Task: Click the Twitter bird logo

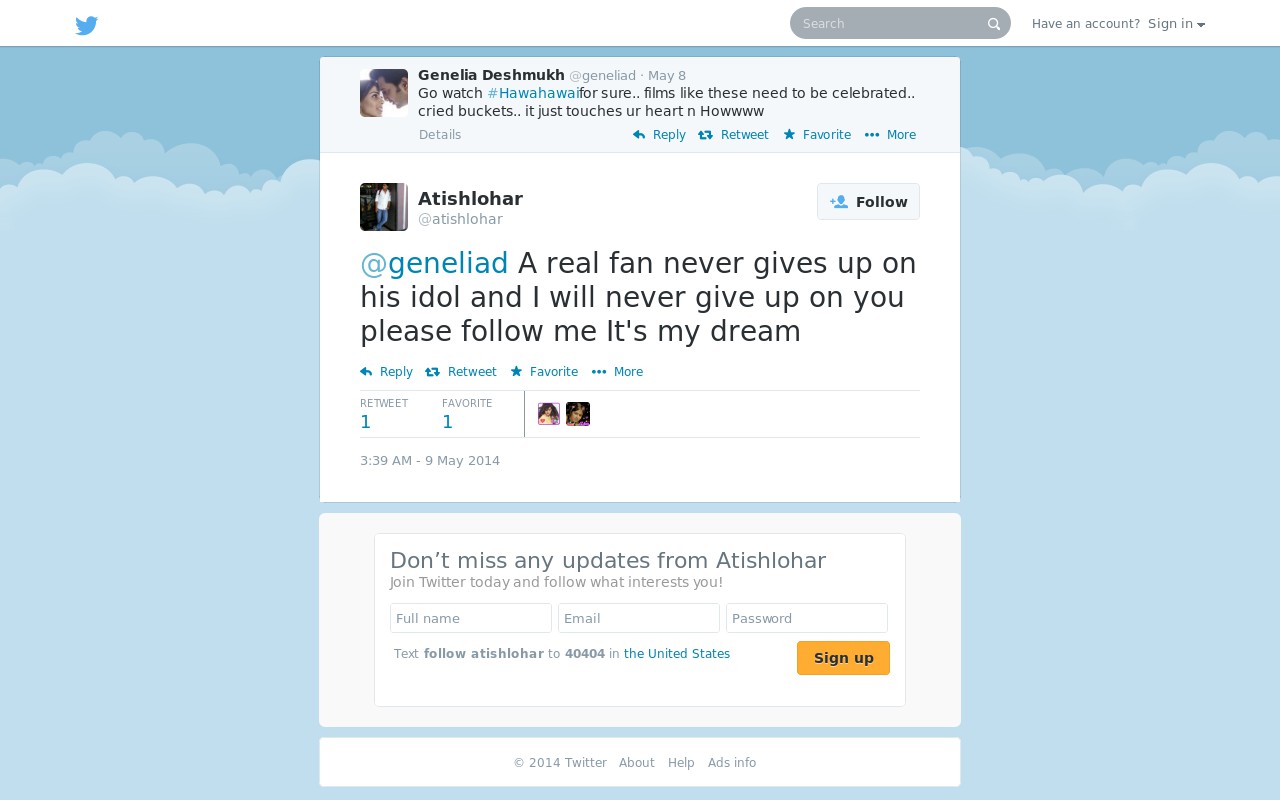Action: tap(87, 25)
